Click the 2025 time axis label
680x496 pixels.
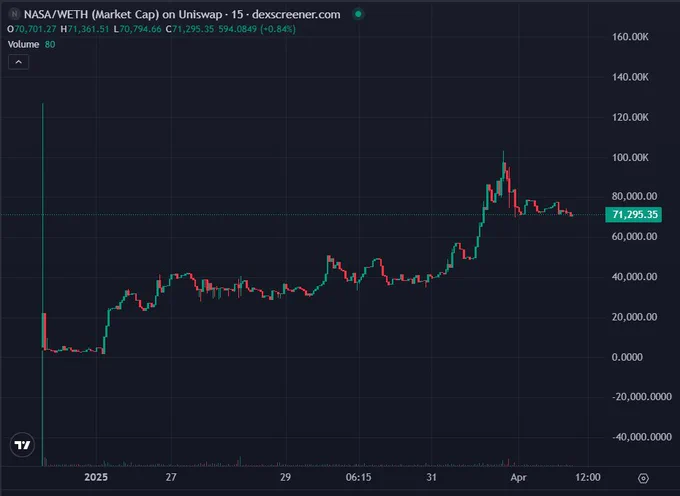pos(96,477)
